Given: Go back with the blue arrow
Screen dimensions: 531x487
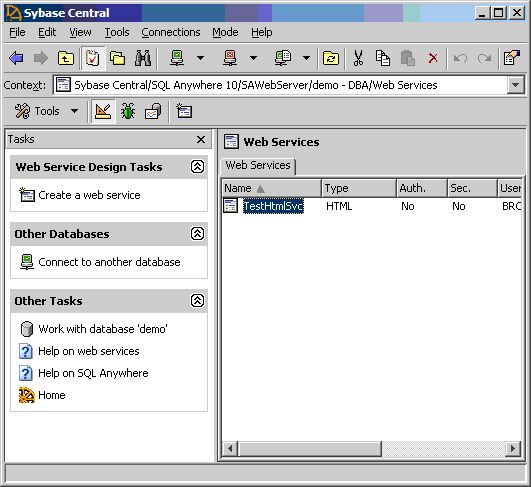Looking at the screenshot, I should tap(16, 58).
